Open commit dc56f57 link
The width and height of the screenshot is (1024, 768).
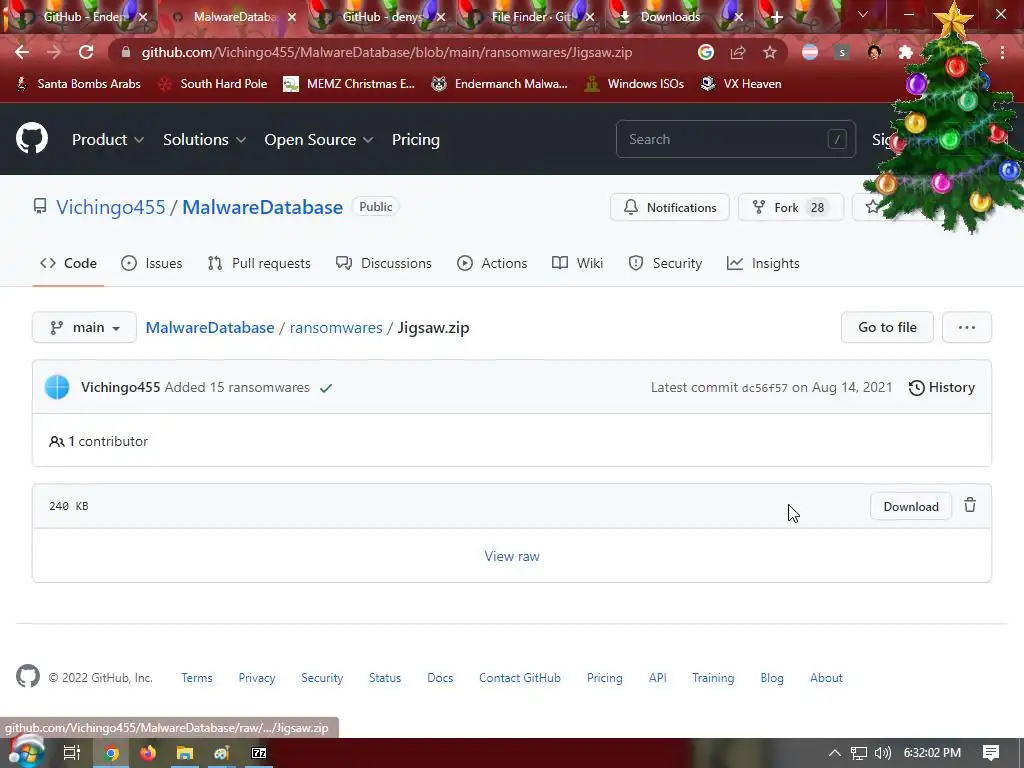[x=765, y=388]
